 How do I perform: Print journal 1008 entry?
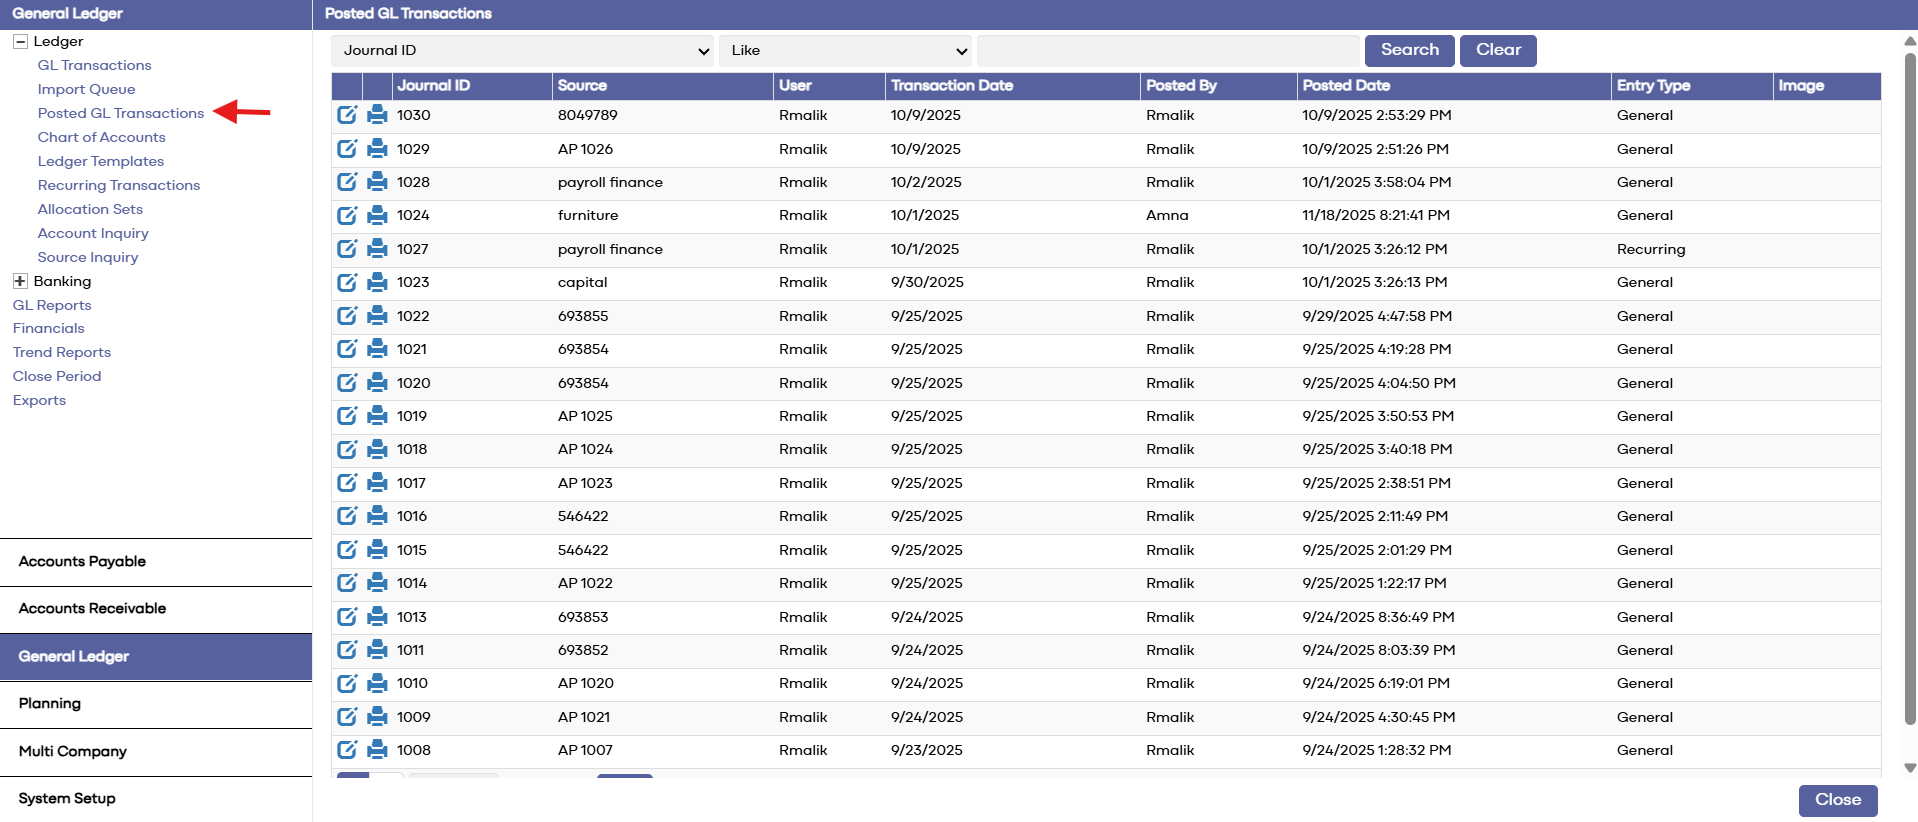click(377, 750)
